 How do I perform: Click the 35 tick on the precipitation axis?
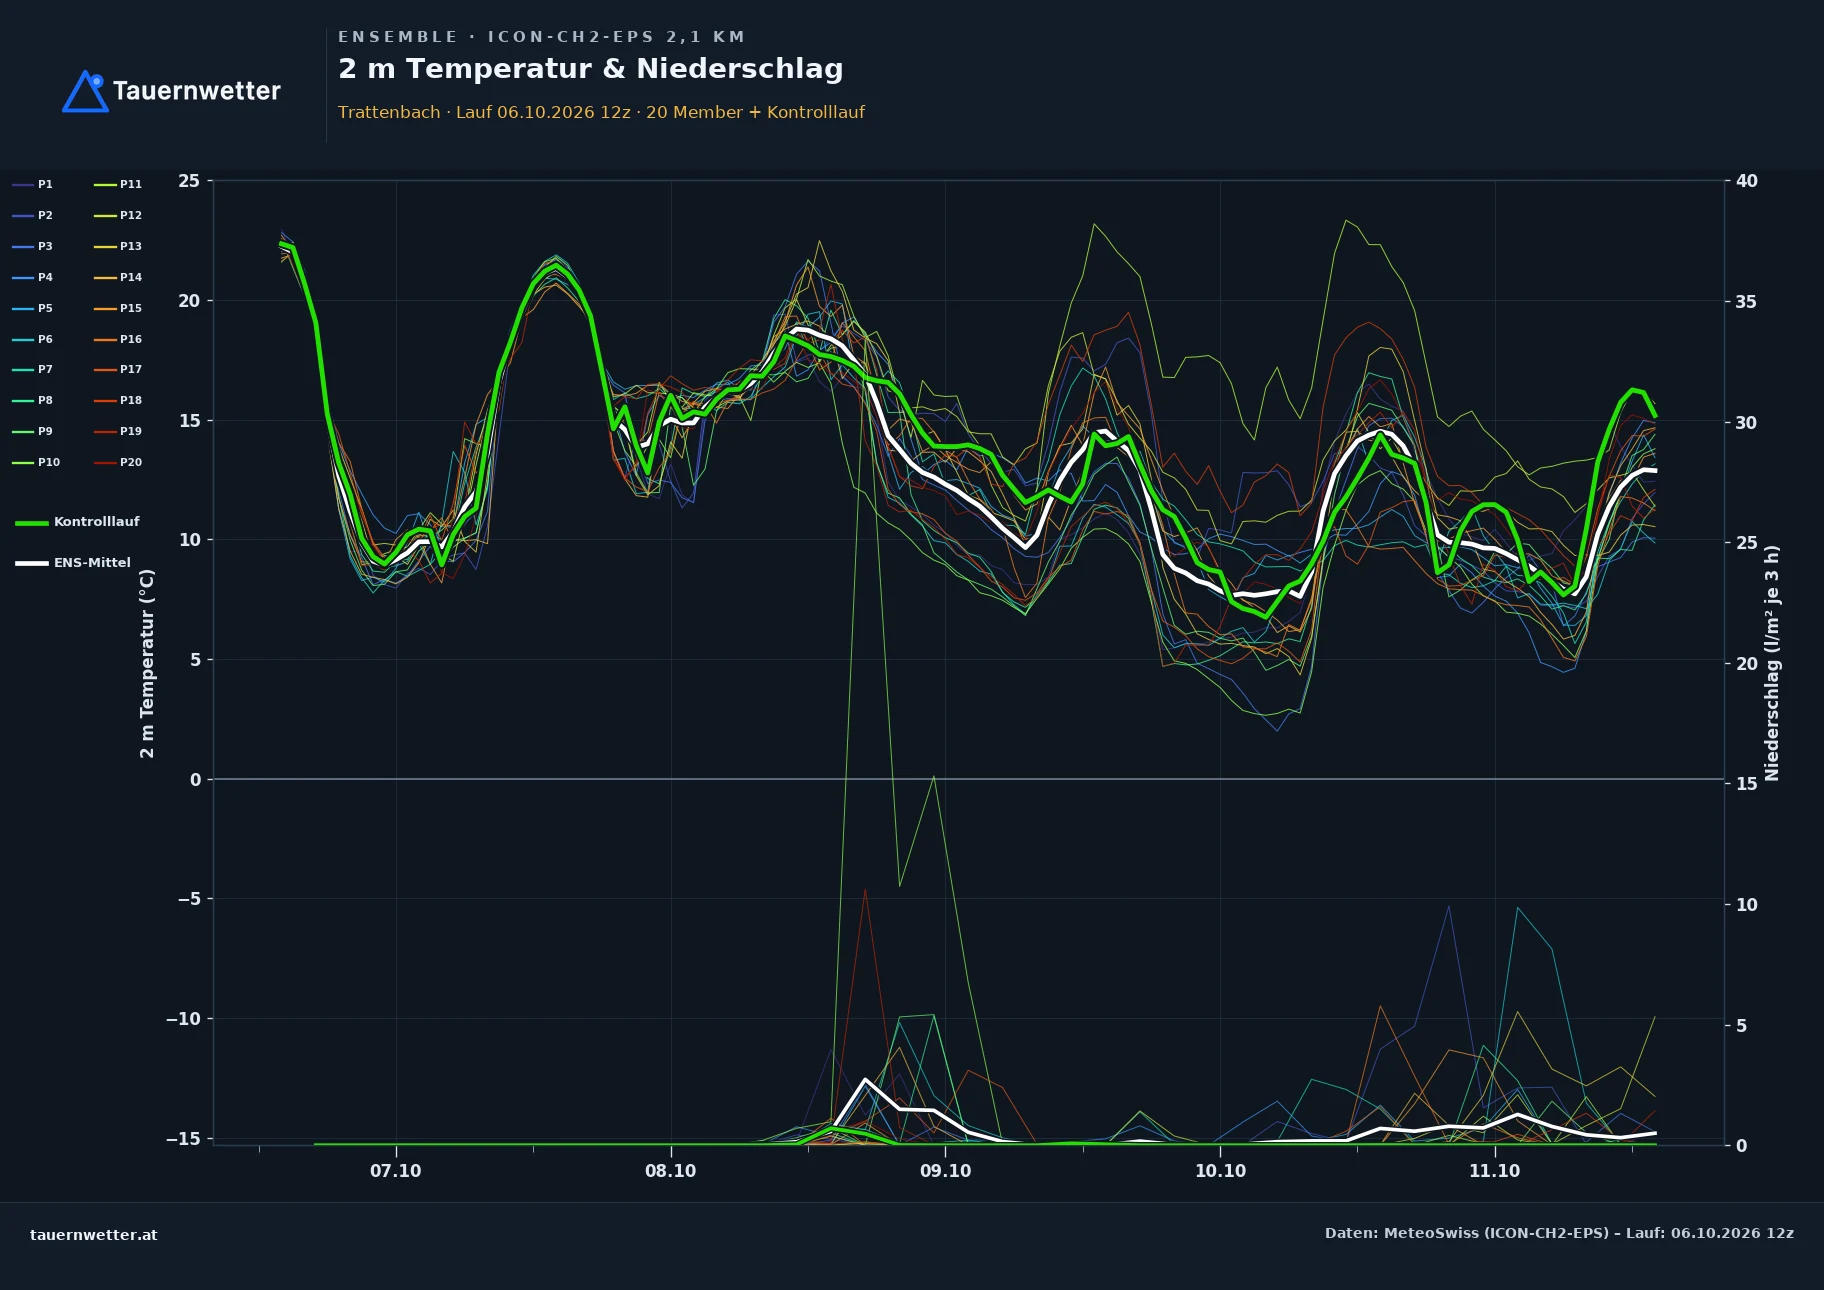point(1746,302)
